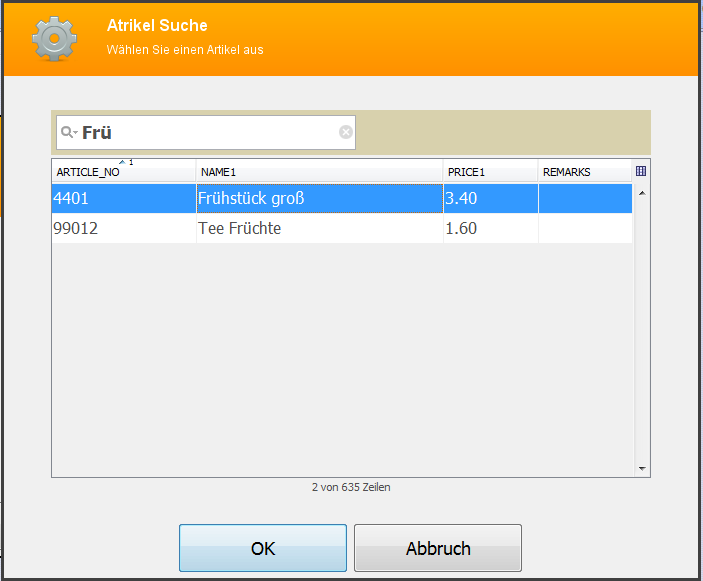Image resolution: width=703 pixels, height=581 pixels.
Task: Confirm selection with the OK button
Action: coord(263,548)
